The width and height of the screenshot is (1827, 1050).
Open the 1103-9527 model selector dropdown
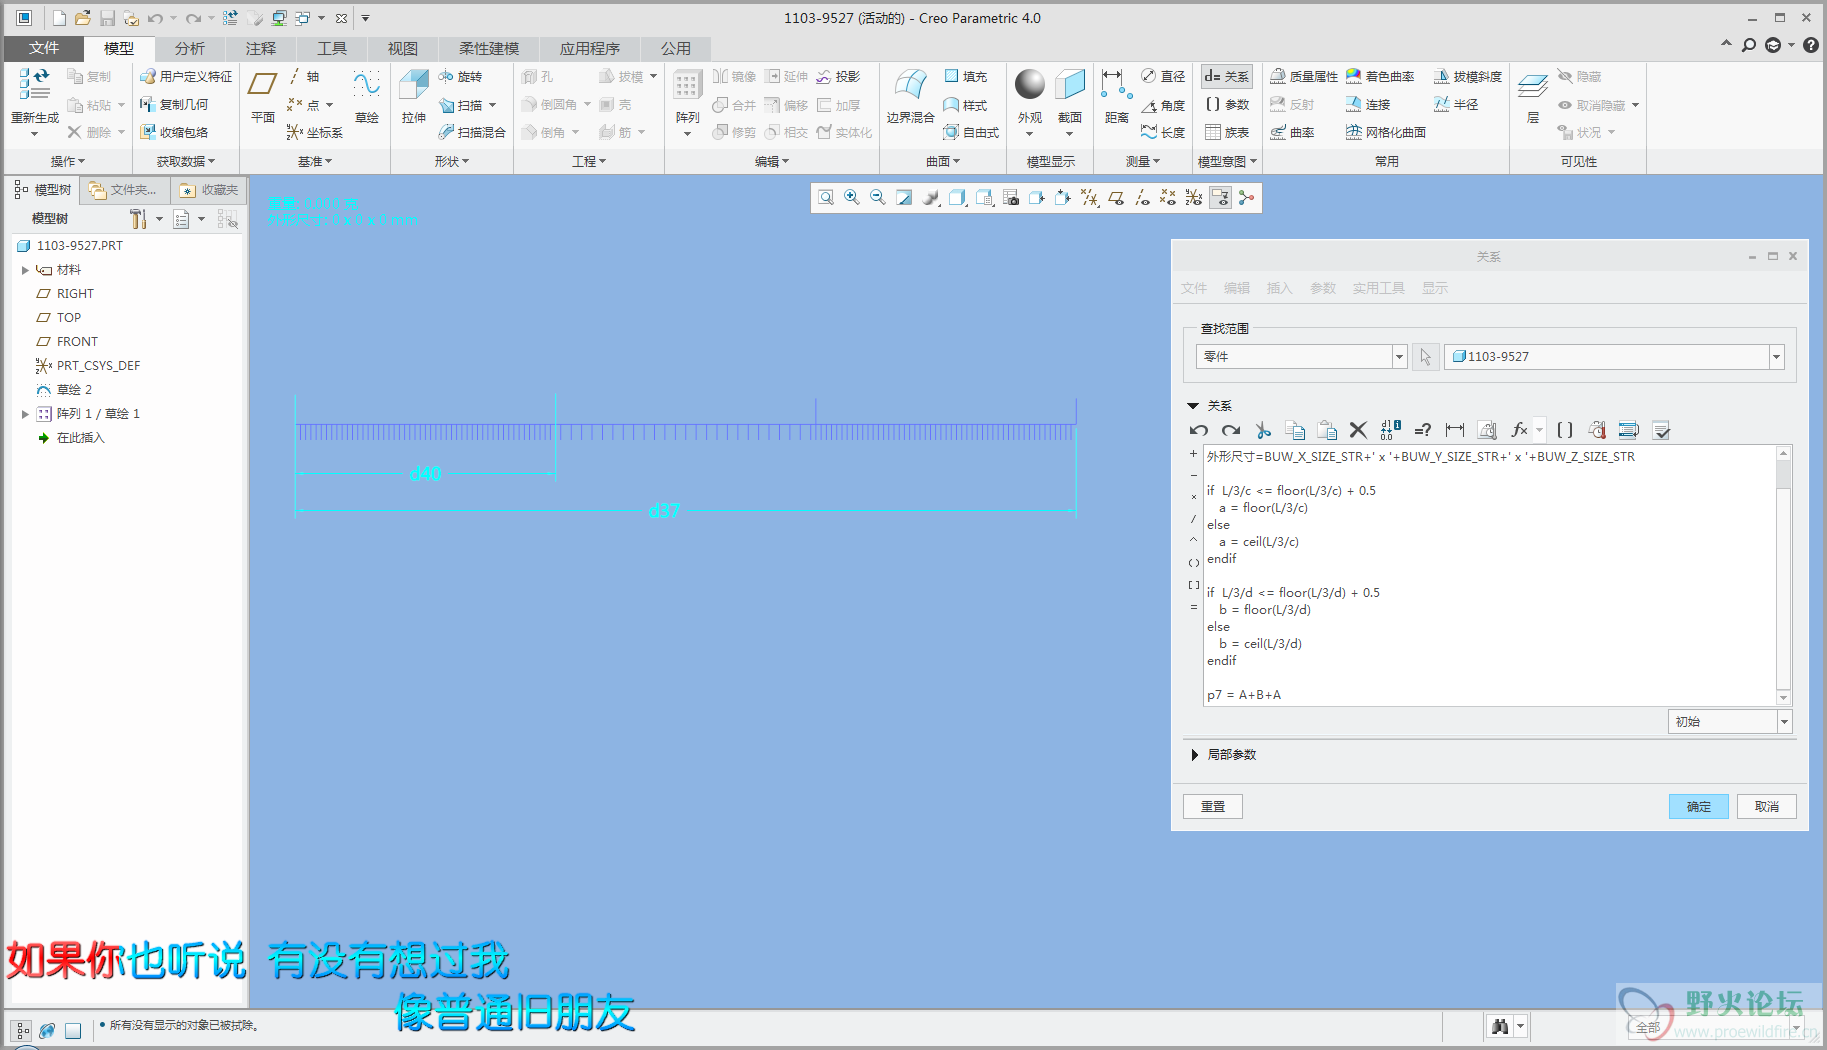coord(1776,356)
